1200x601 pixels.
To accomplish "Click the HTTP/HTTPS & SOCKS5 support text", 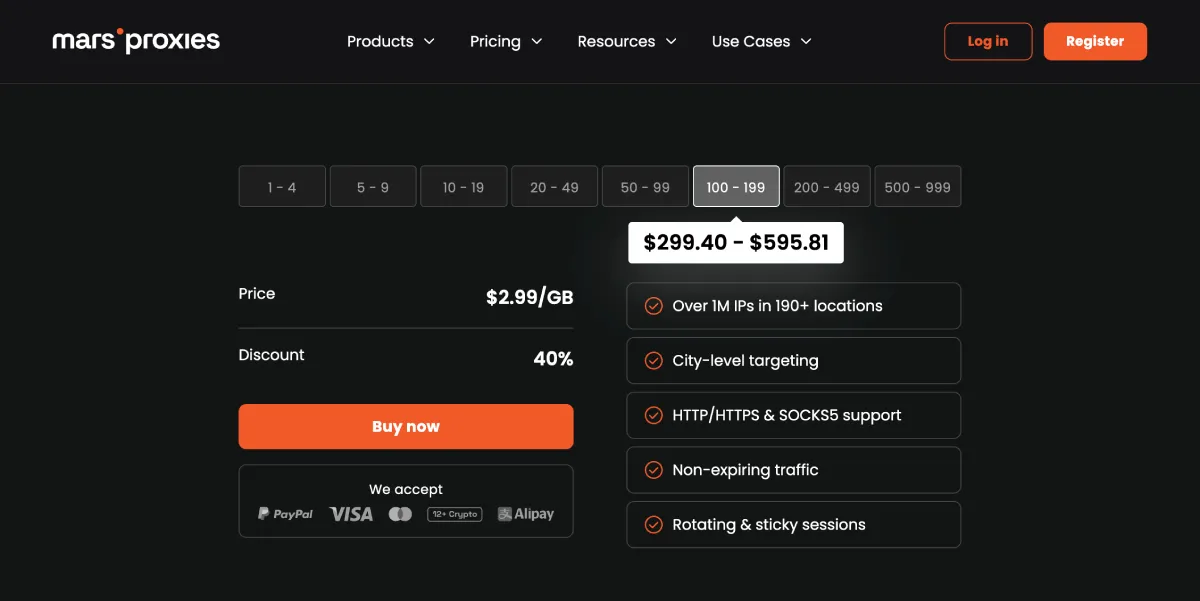I will (787, 415).
